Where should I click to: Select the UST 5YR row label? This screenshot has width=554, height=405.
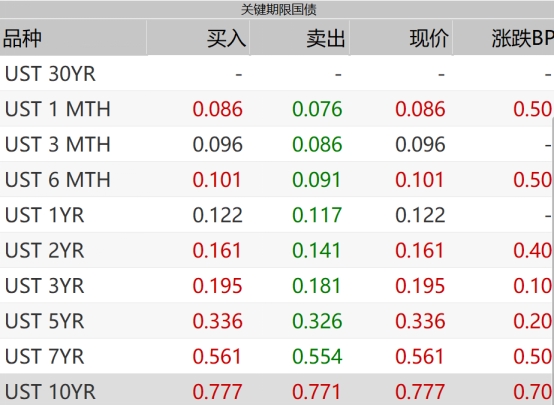45,321
